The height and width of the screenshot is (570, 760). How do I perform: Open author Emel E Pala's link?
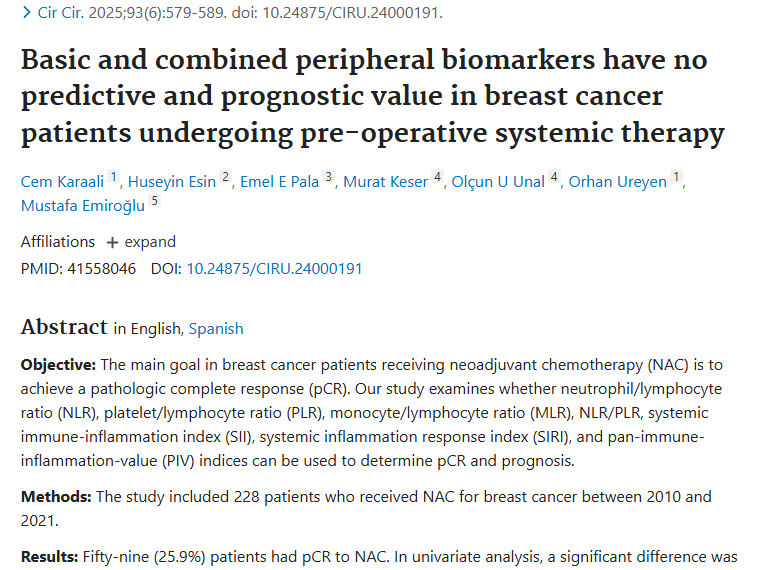click(279, 182)
